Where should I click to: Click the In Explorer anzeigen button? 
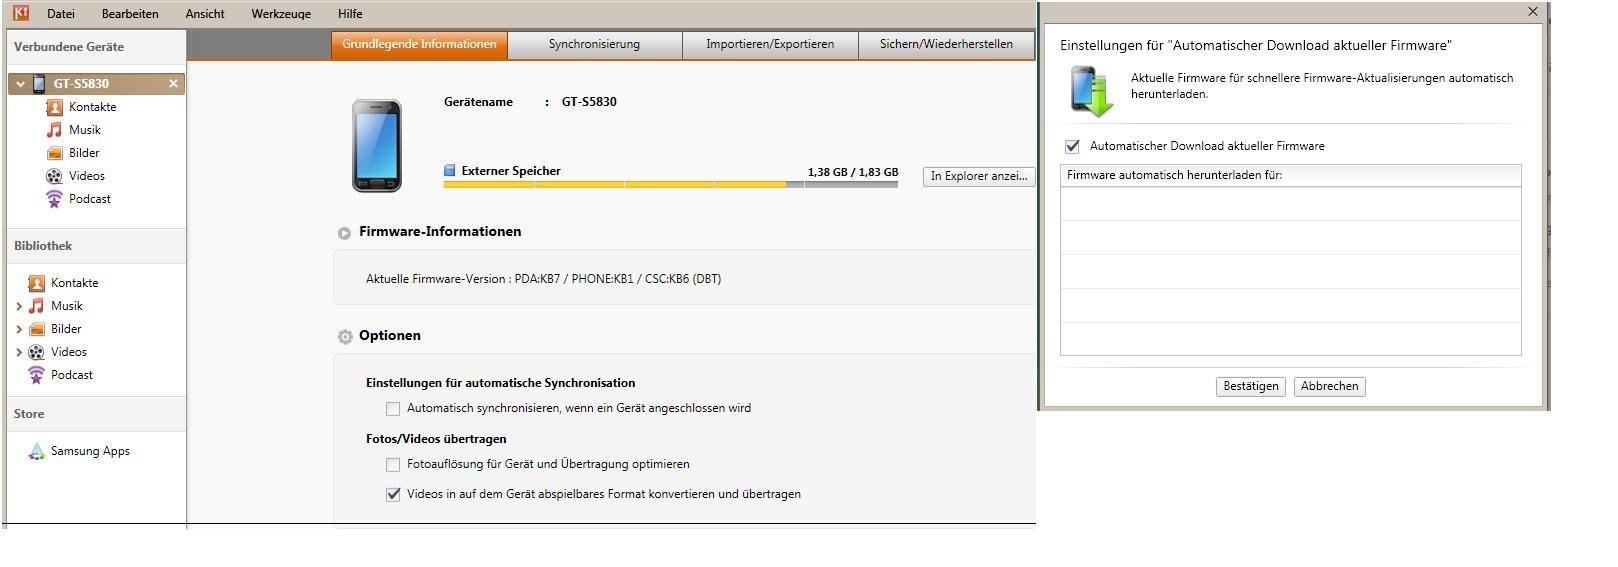(x=979, y=176)
